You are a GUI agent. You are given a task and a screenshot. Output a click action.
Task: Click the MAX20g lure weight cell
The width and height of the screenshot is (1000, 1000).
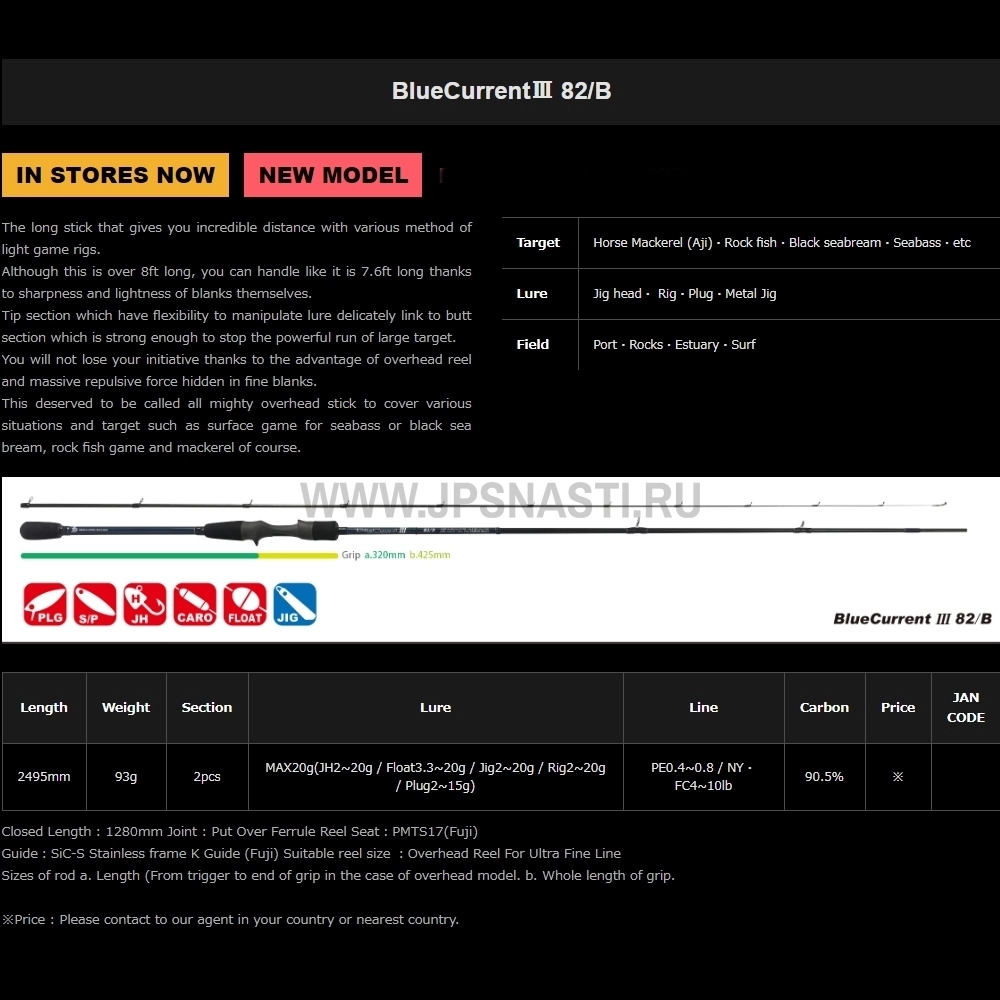coord(436,777)
